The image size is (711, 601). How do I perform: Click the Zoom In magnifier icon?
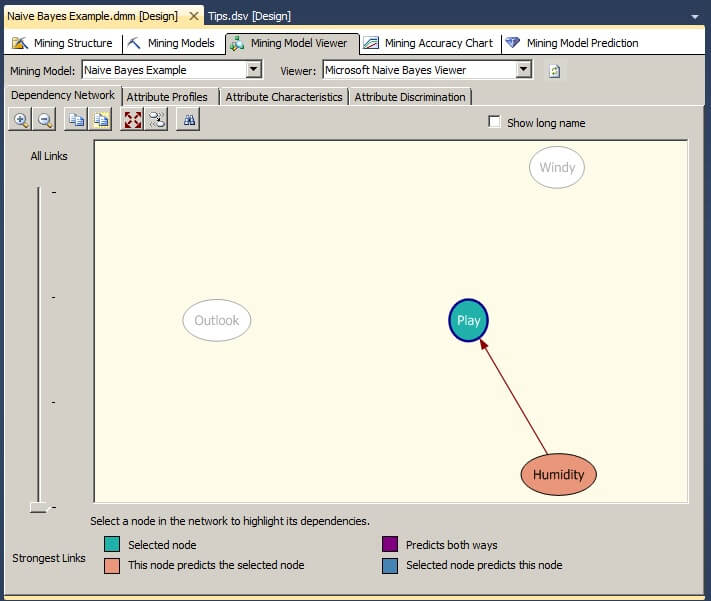tap(20, 120)
